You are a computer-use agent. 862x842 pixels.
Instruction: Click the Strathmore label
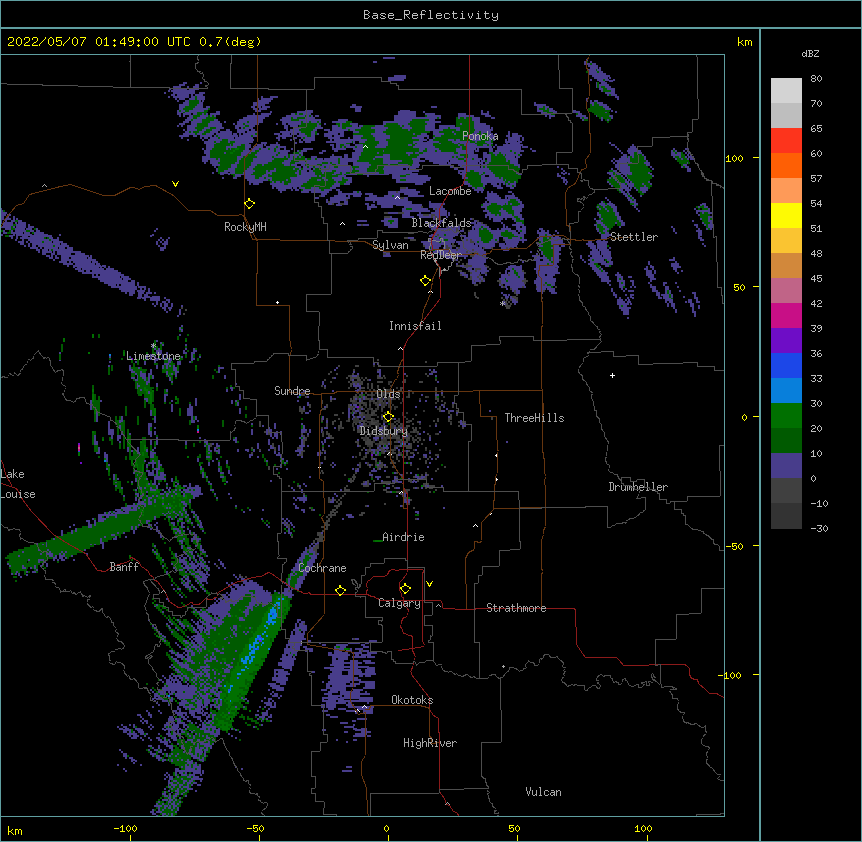point(516,608)
